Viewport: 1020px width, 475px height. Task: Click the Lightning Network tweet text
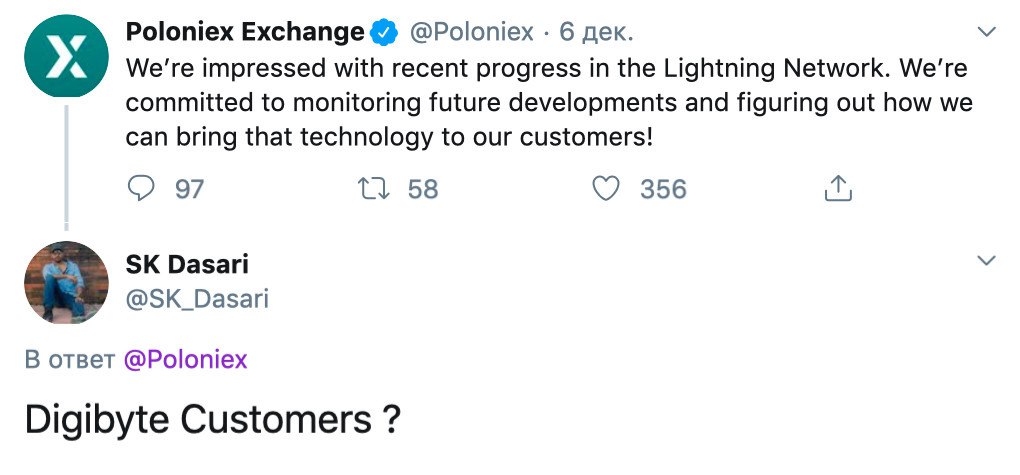pyautogui.click(x=548, y=103)
